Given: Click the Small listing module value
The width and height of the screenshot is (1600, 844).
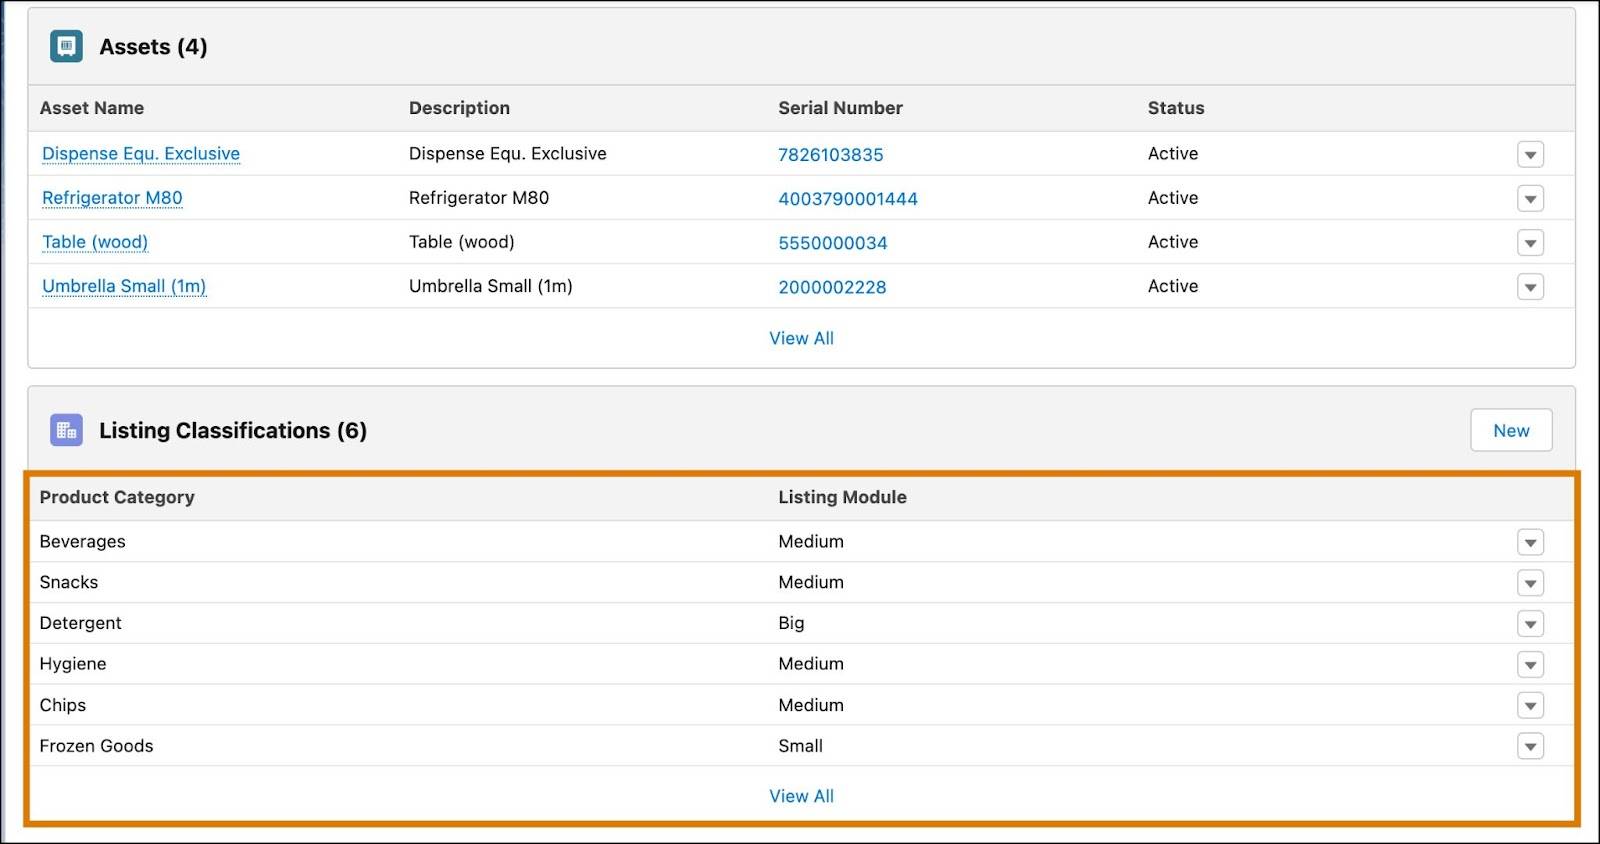Looking at the screenshot, I should coord(800,746).
